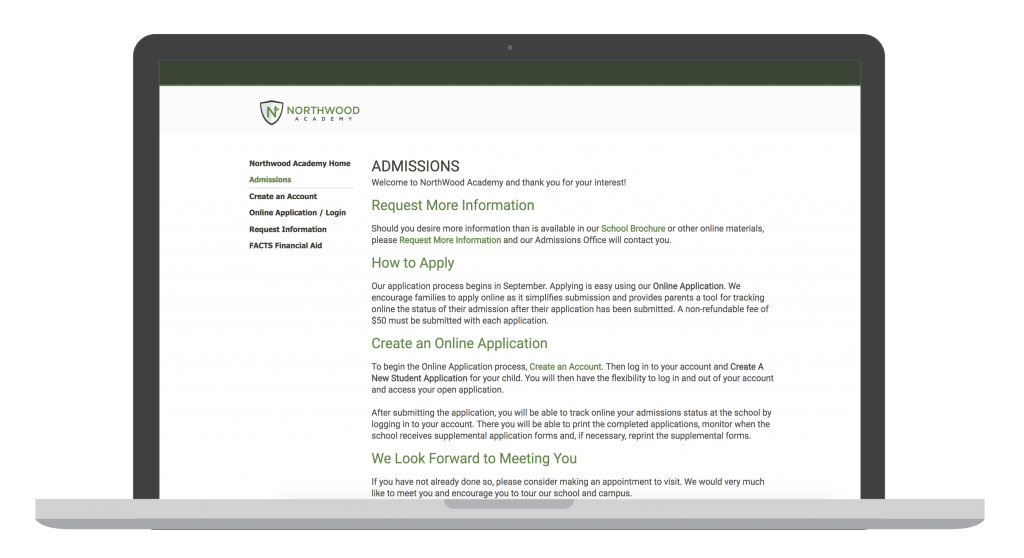The image size is (1024, 558).
Task: Open Create an Account sidebar item
Action: click(x=283, y=196)
